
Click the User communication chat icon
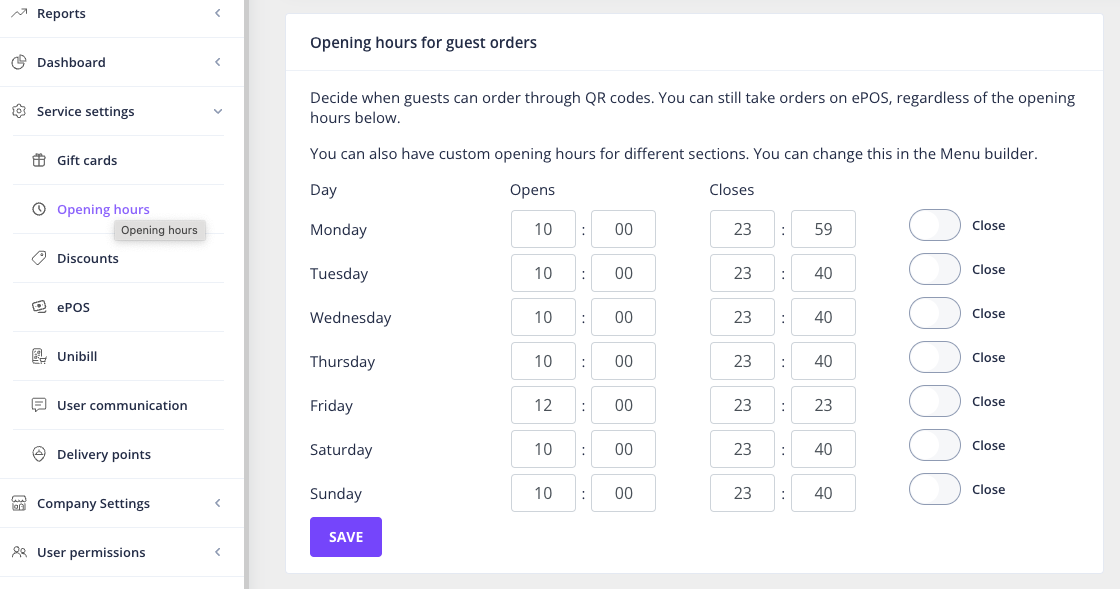click(39, 405)
